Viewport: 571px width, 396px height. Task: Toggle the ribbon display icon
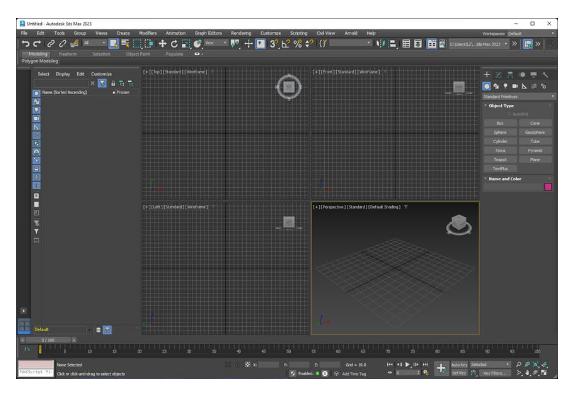click(x=432, y=44)
